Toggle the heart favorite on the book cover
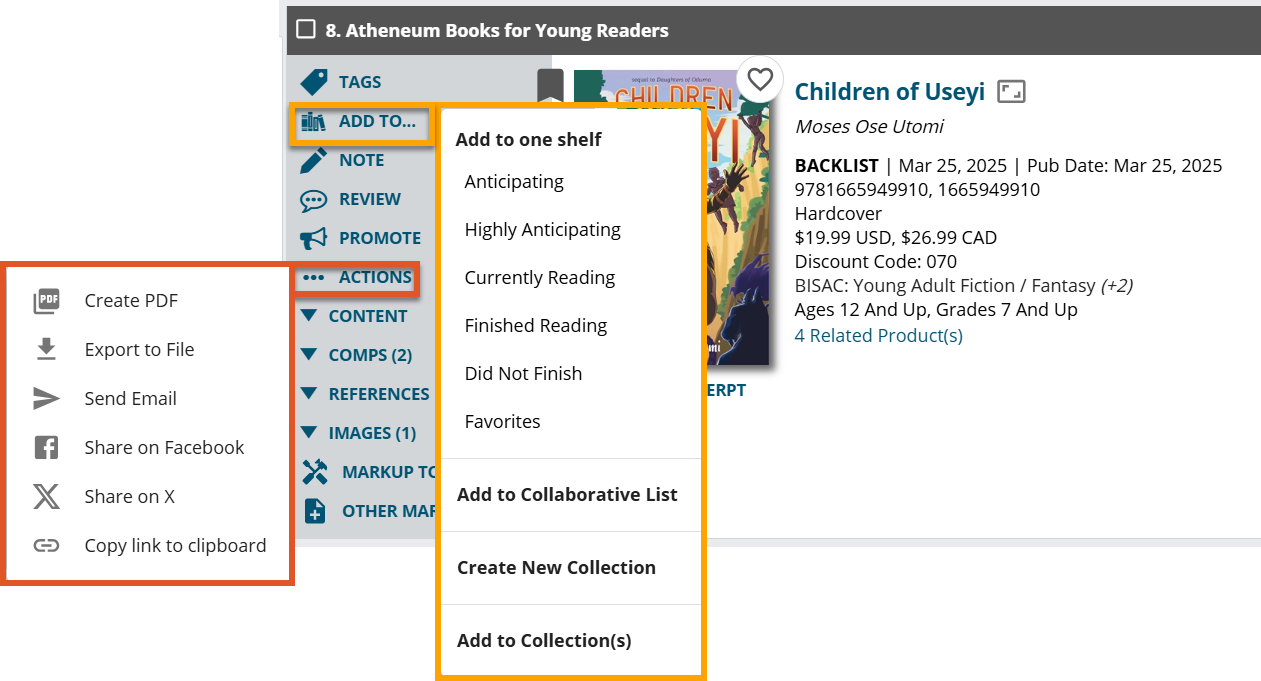This screenshot has height=681, width=1261. pyautogui.click(x=761, y=79)
